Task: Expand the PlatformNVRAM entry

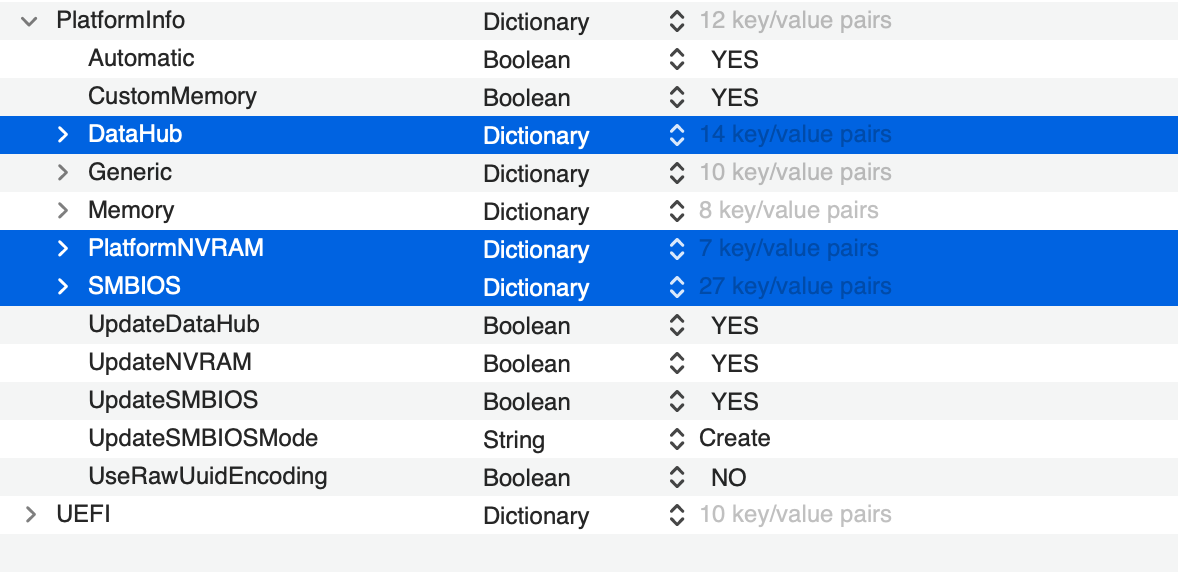Action: coord(65,249)
